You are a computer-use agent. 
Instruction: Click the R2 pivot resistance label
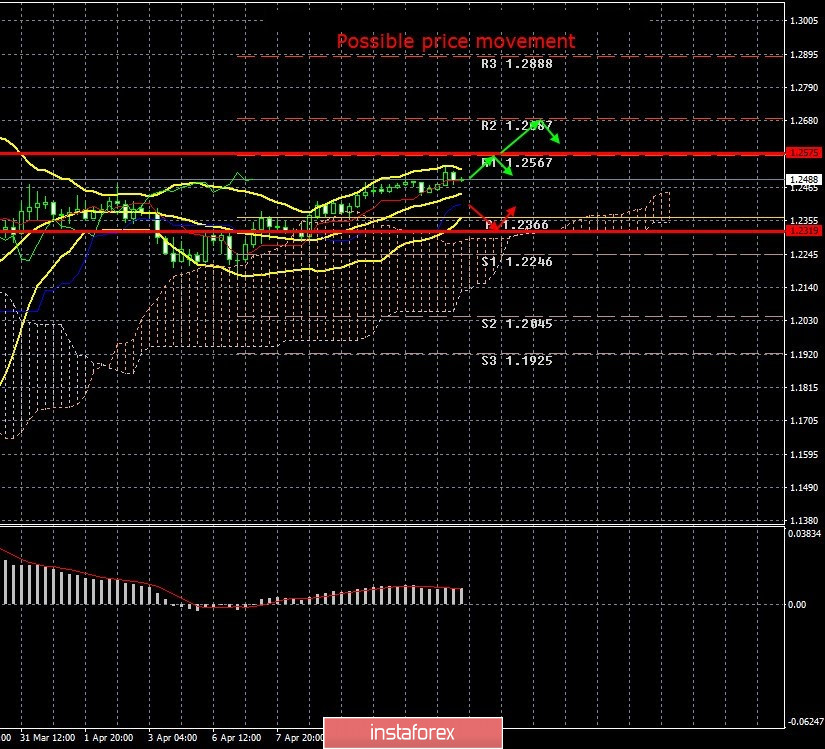[x=517, y=126]
